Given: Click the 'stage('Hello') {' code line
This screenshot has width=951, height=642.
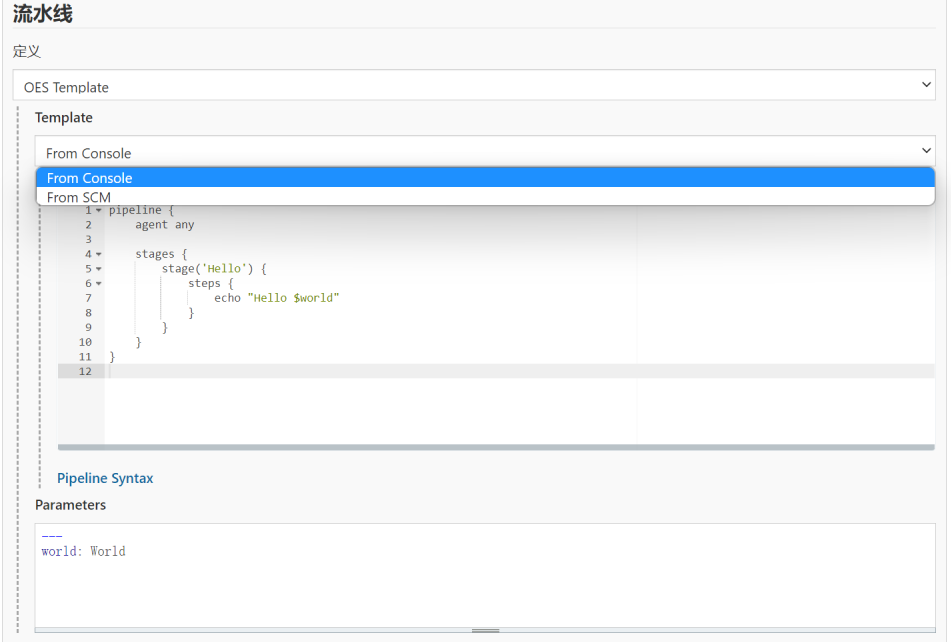Looking at the screenshot, I should (214, 269).
